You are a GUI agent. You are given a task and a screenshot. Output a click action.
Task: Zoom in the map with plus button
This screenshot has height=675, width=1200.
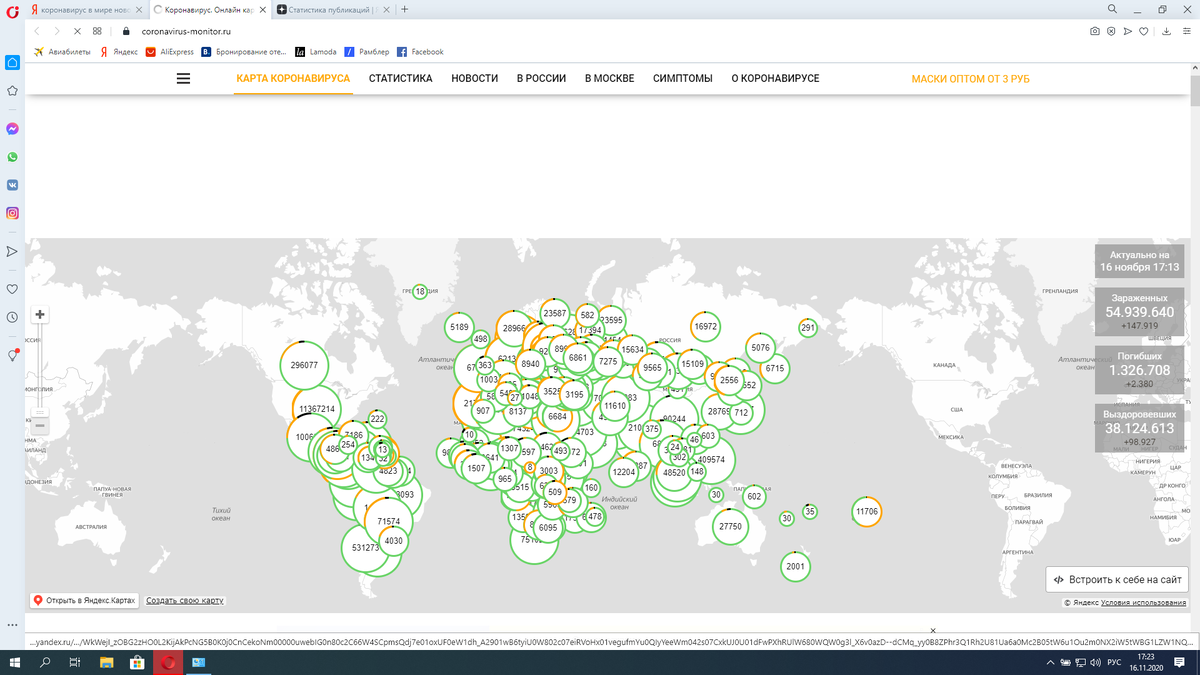pos(40,314)
